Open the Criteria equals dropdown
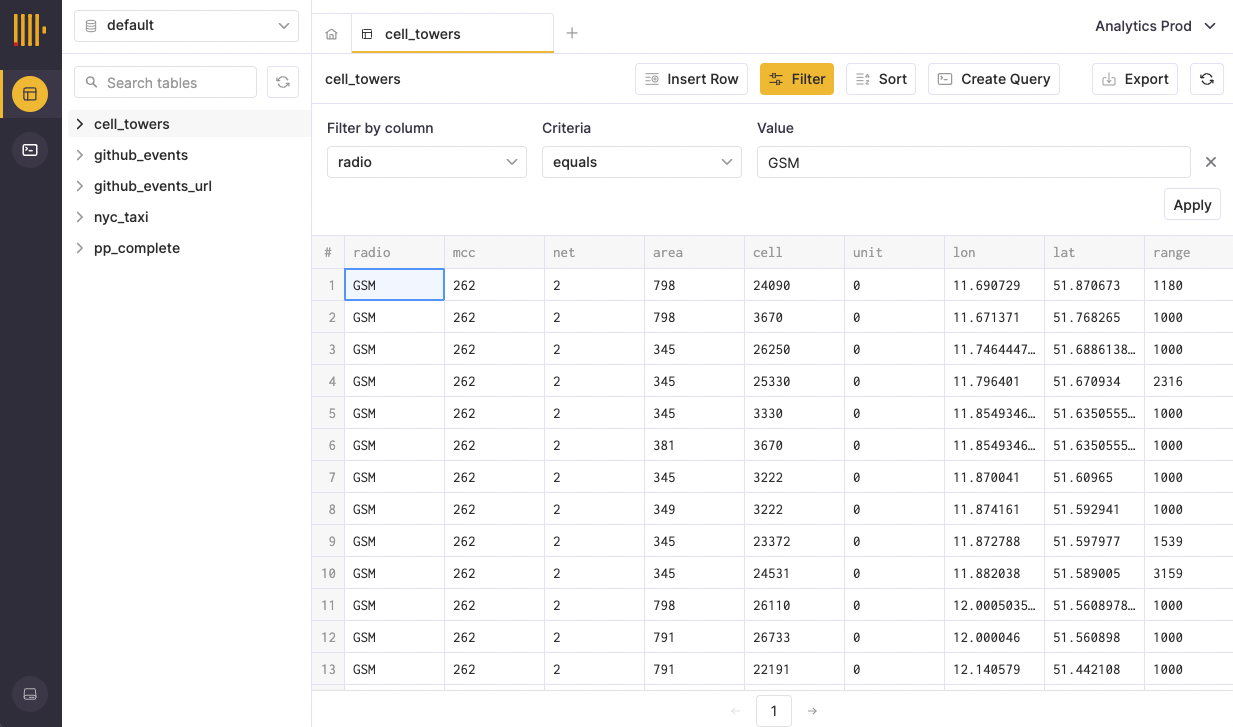Screen dimensions: 1233x727 click(x=641, y=162)
